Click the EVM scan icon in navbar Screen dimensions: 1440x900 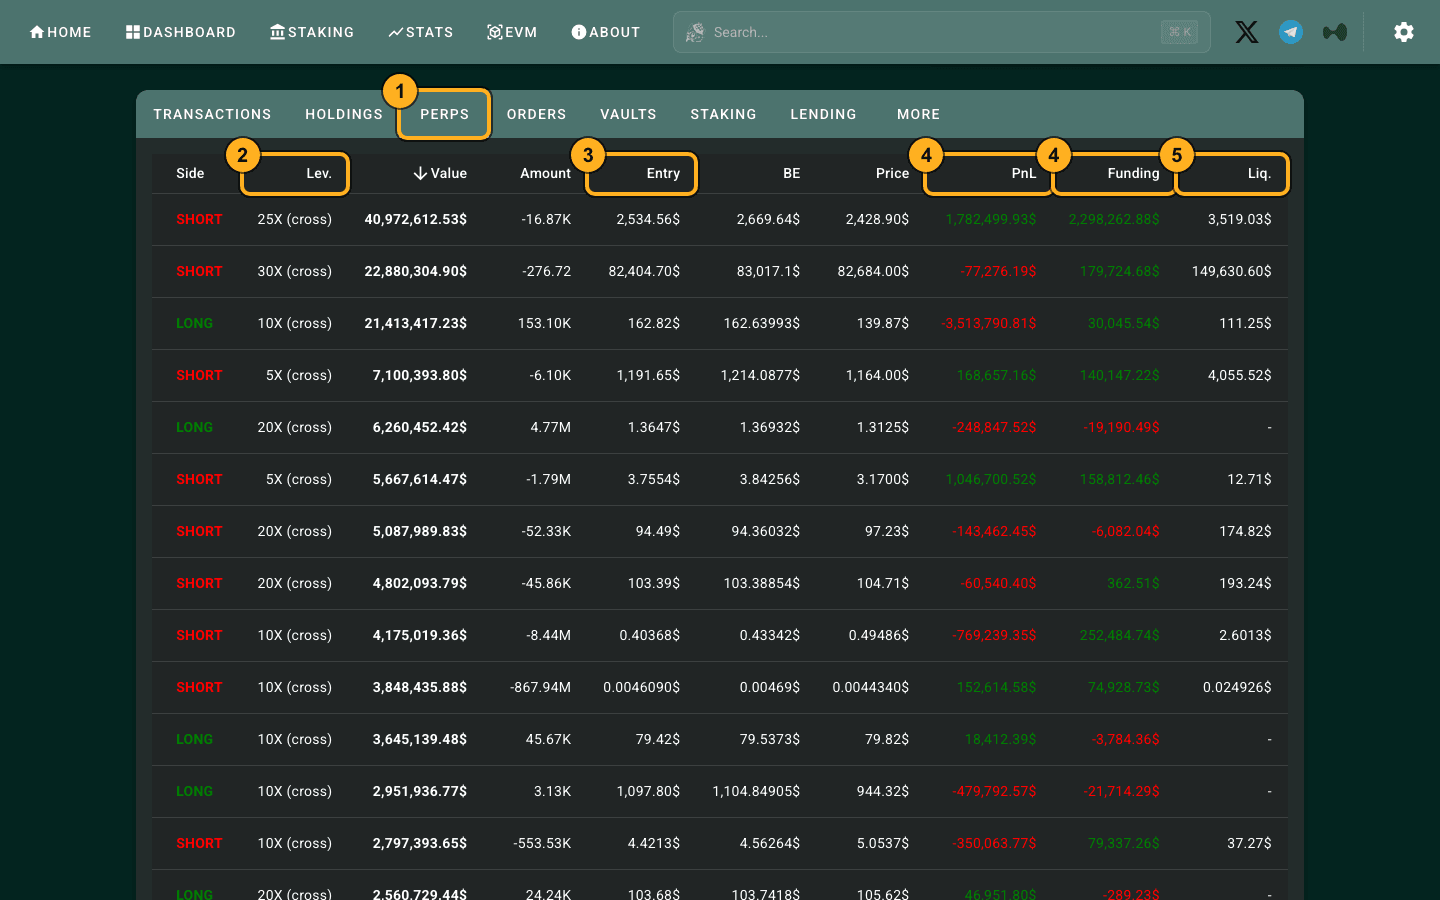[494, 32]
